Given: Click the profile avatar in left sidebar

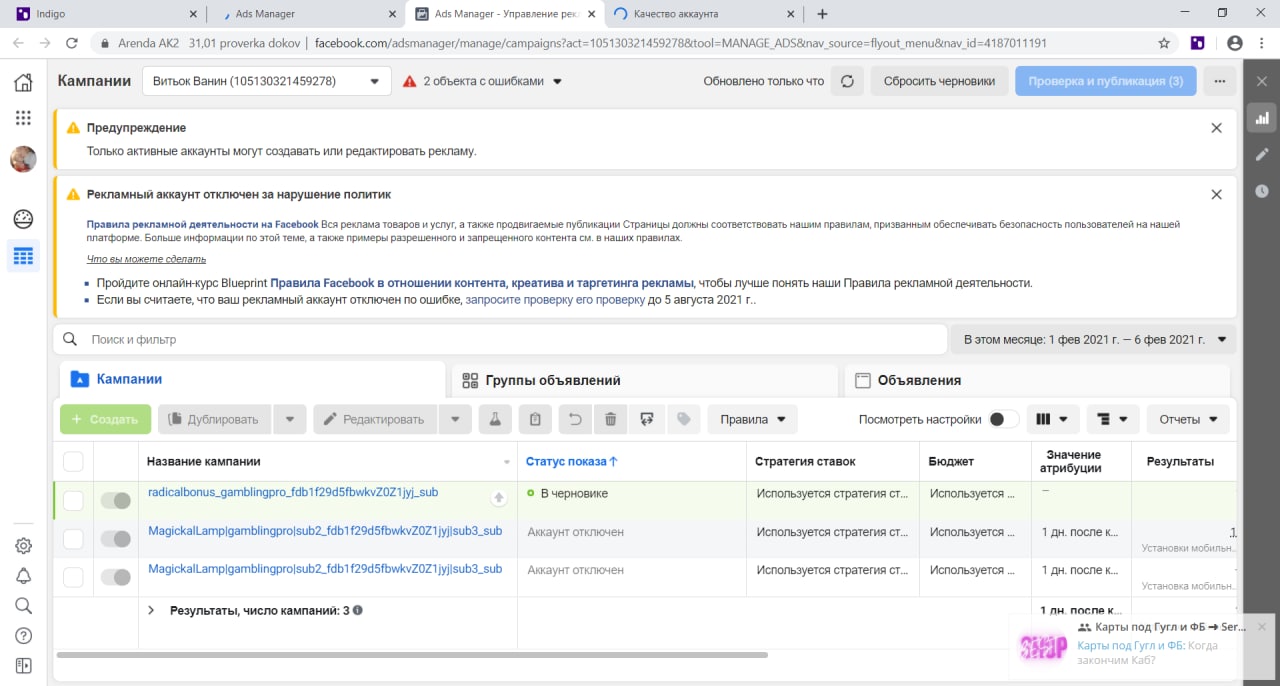Looking at the screenshot, I should [x=23, y=159].
